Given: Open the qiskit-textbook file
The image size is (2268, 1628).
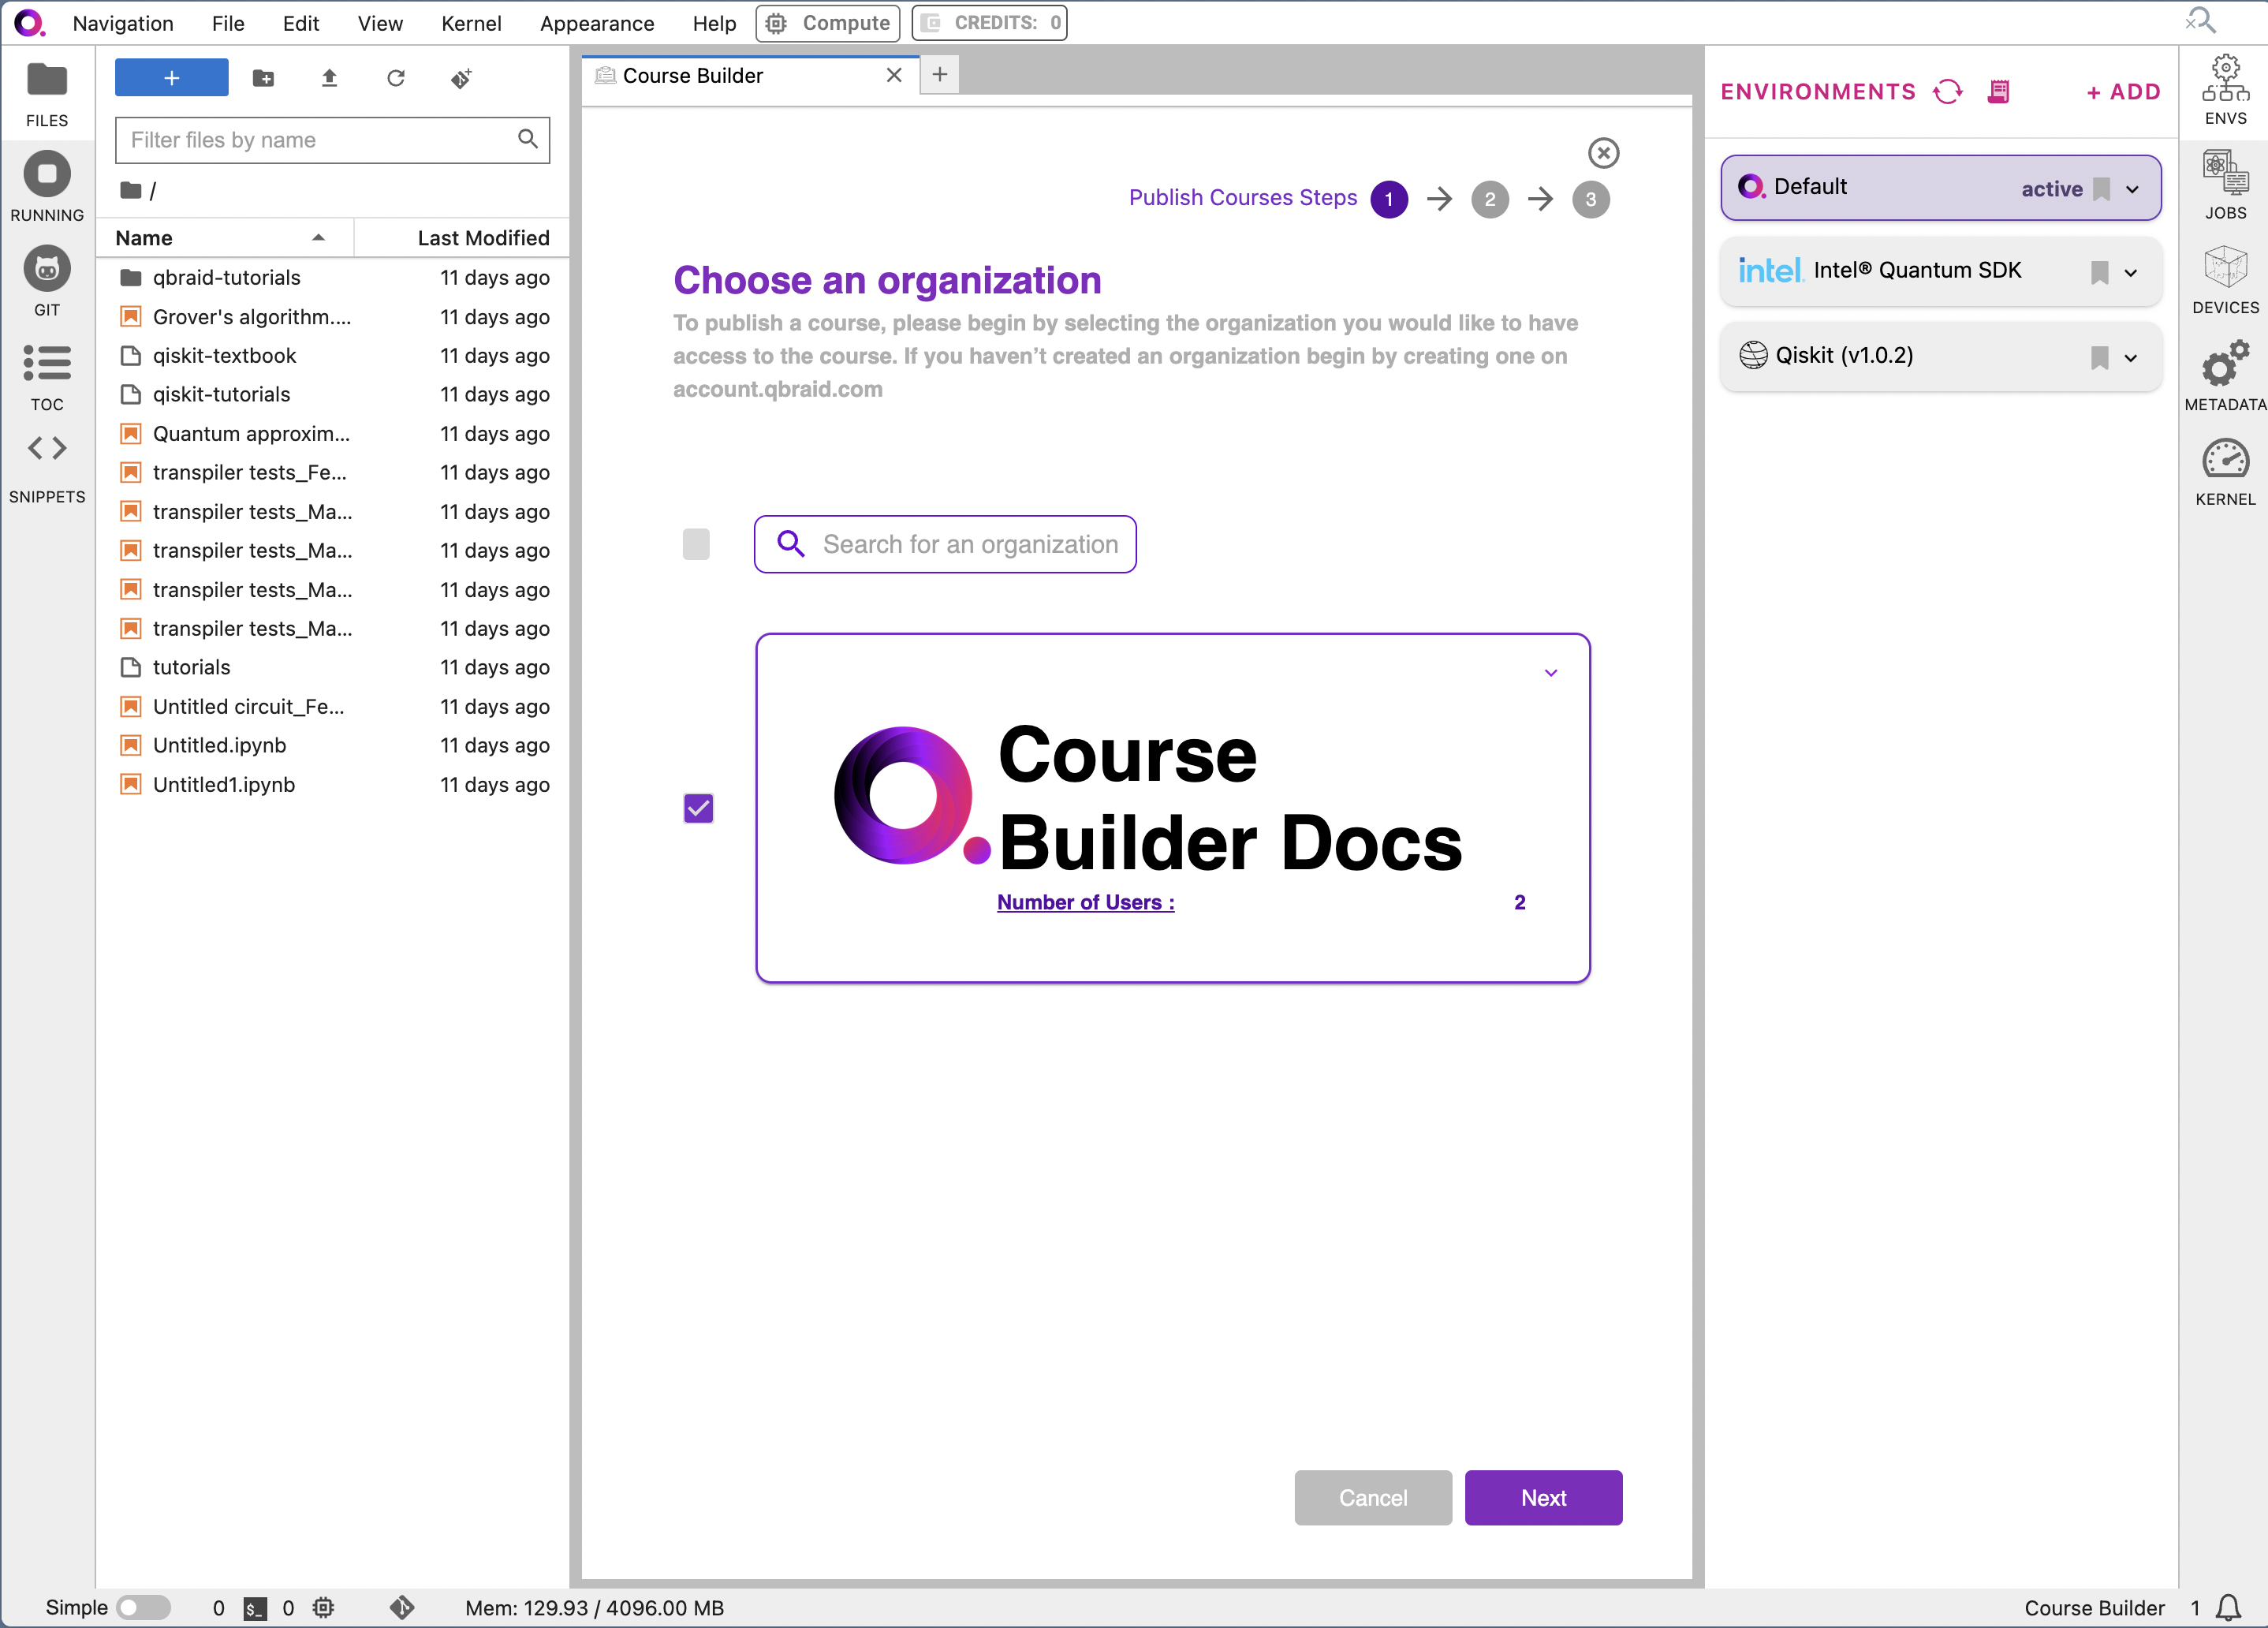Looking at the screenshot, I should point(333,356).
